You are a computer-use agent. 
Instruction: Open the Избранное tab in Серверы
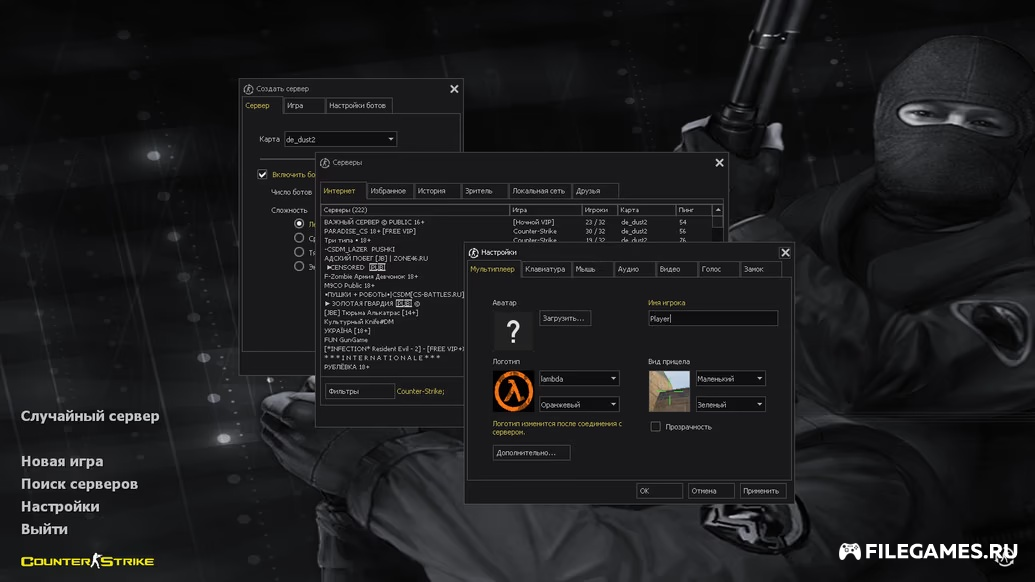pyautogui.click(x=388, y=191)
